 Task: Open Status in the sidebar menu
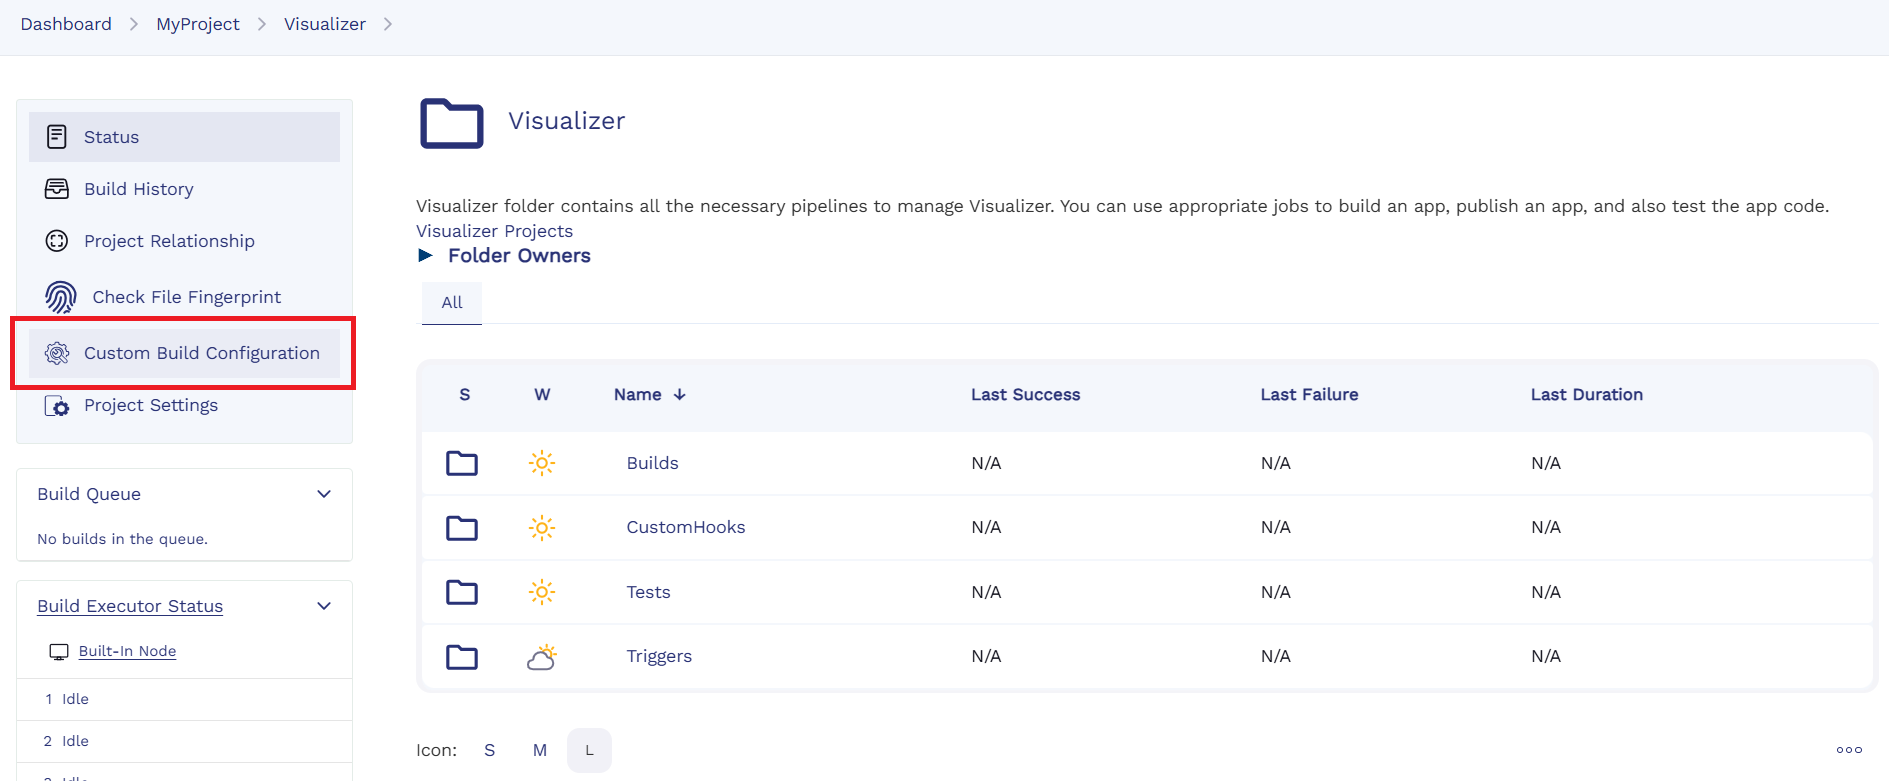(x=184, y=137)
